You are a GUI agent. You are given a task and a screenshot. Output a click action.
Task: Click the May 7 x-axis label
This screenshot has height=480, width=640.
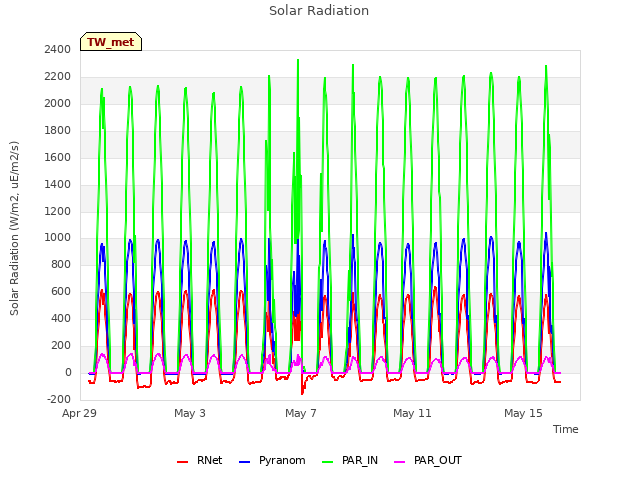pos(301,413)
